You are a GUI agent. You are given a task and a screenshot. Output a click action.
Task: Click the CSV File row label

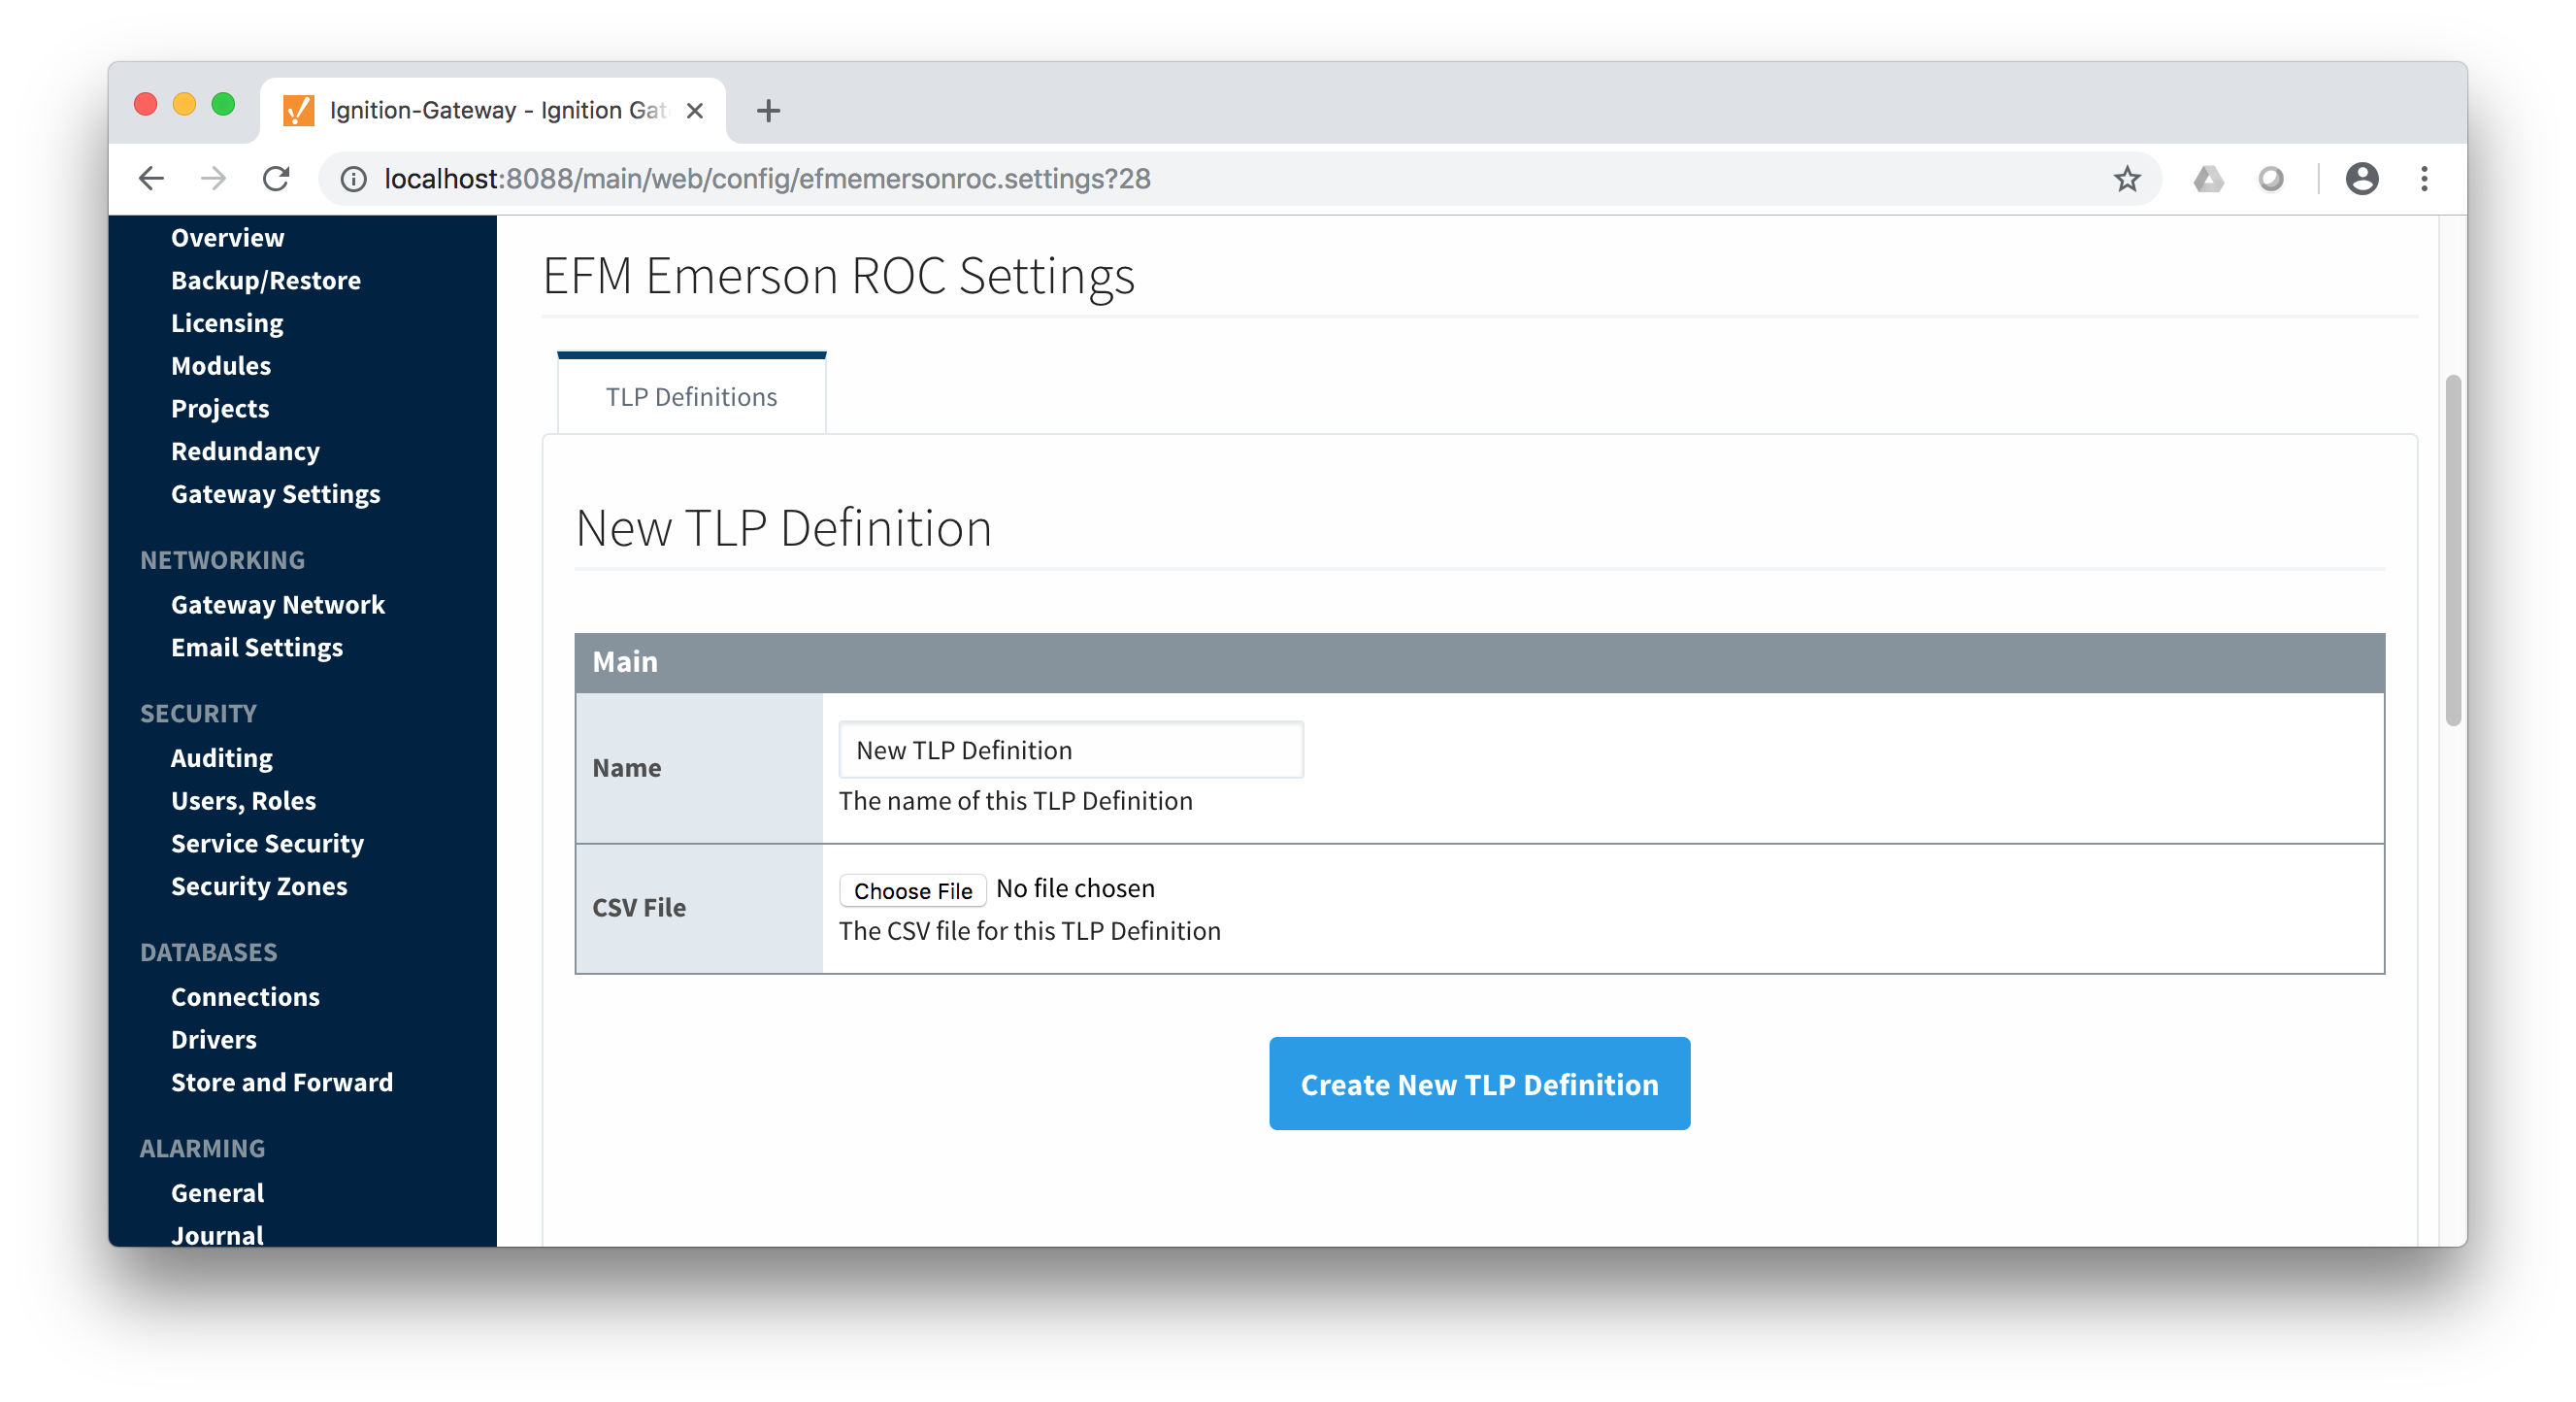[638, 907]
